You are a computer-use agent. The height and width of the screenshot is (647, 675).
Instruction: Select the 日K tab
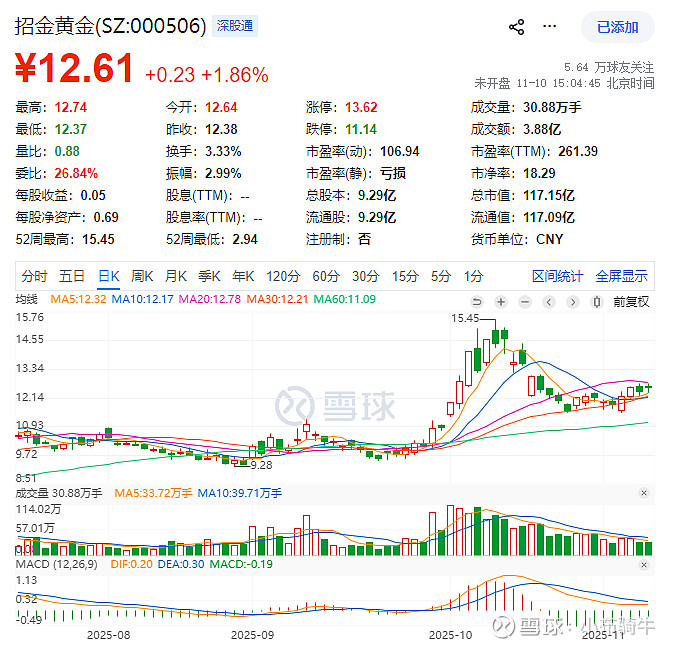point(108,276)
